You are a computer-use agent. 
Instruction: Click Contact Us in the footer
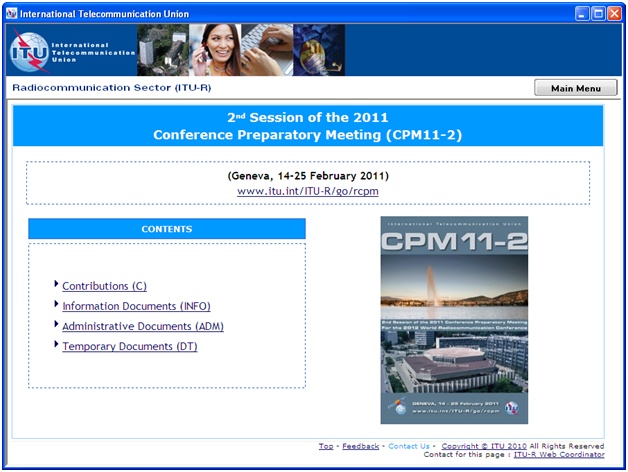(408, 446)
